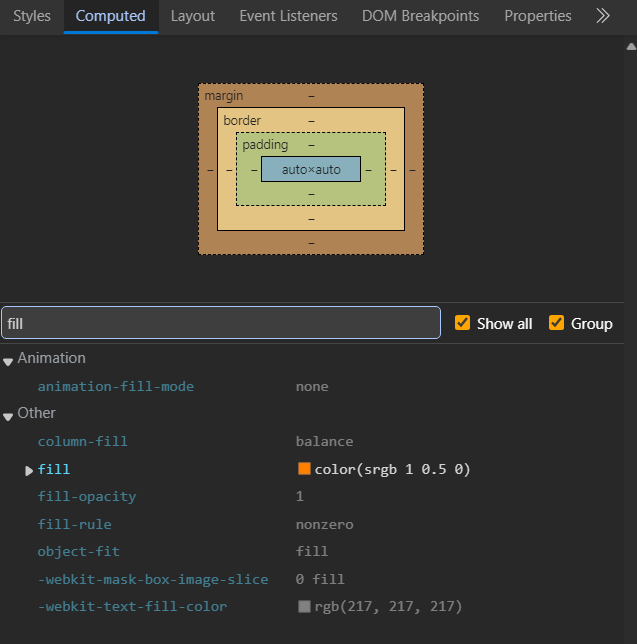Select the column-fill property row

coord(83,441)
